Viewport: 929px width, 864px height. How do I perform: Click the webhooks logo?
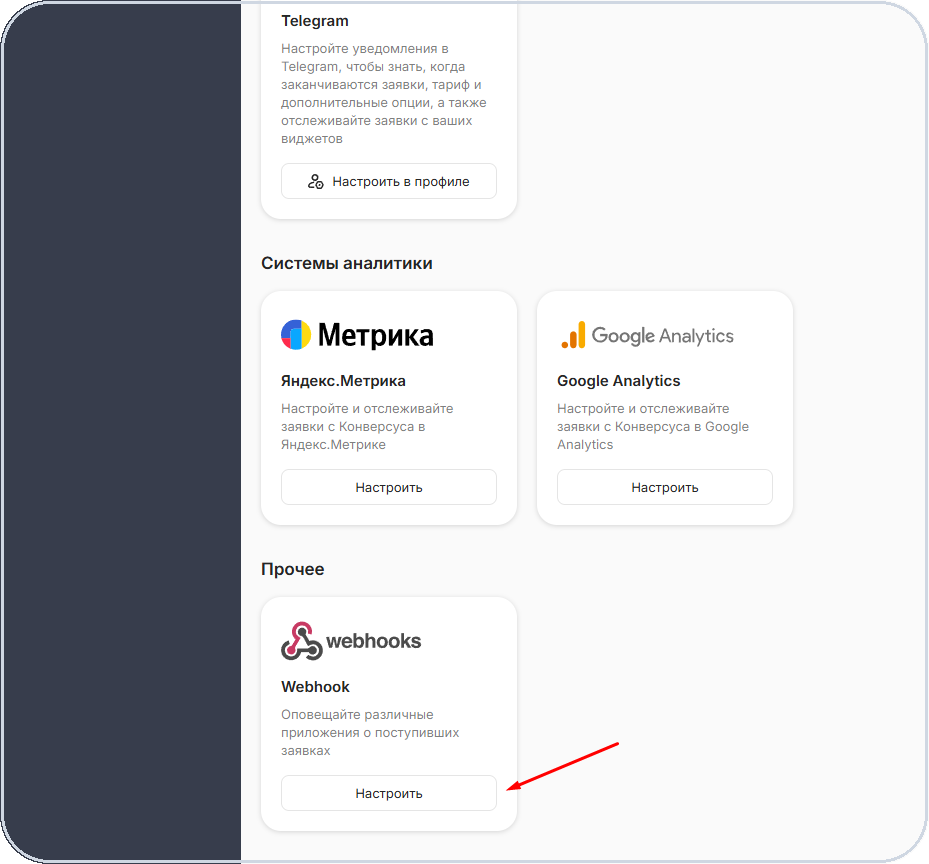click(351, 641)
